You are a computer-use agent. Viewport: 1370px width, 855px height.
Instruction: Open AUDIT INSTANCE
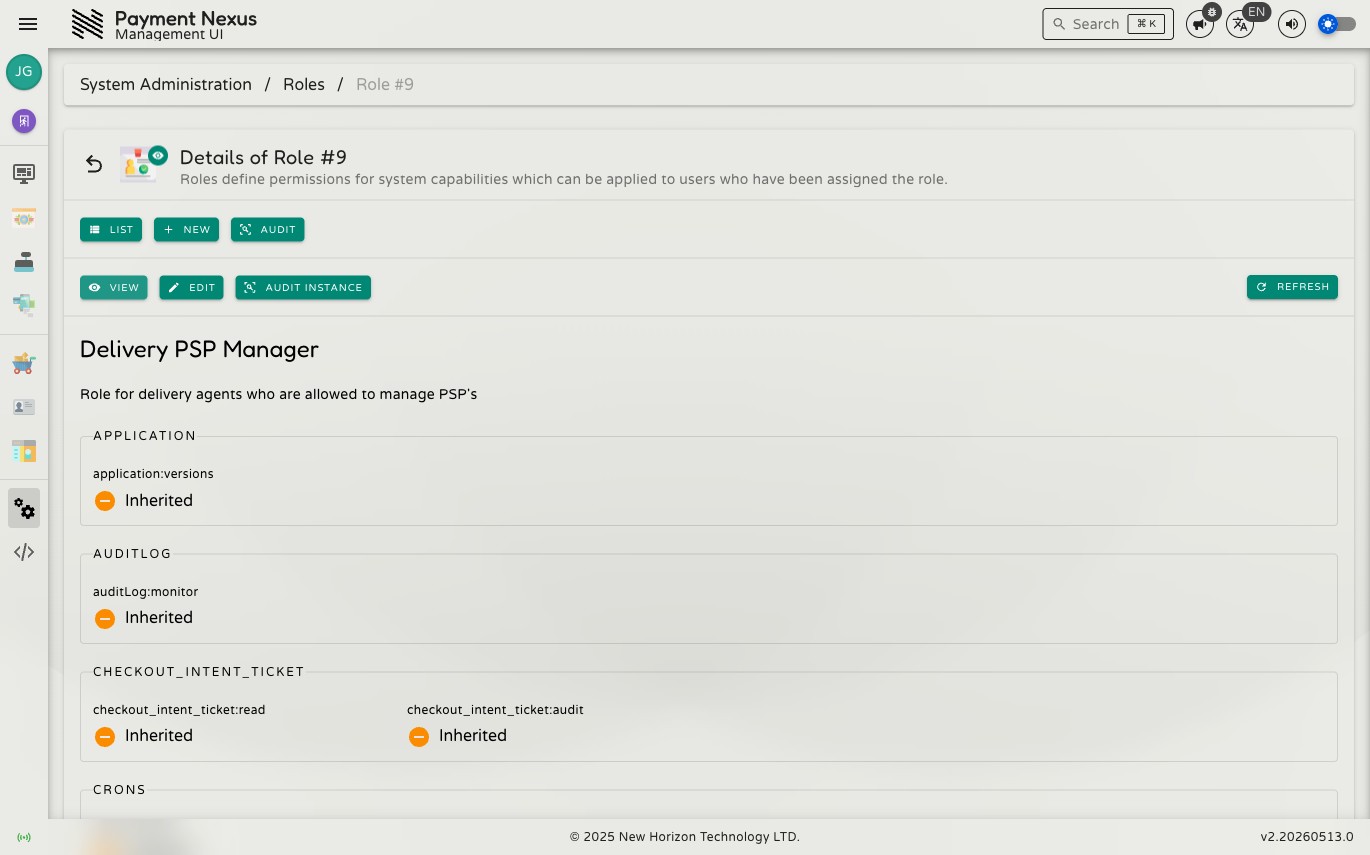pos(303,287)
